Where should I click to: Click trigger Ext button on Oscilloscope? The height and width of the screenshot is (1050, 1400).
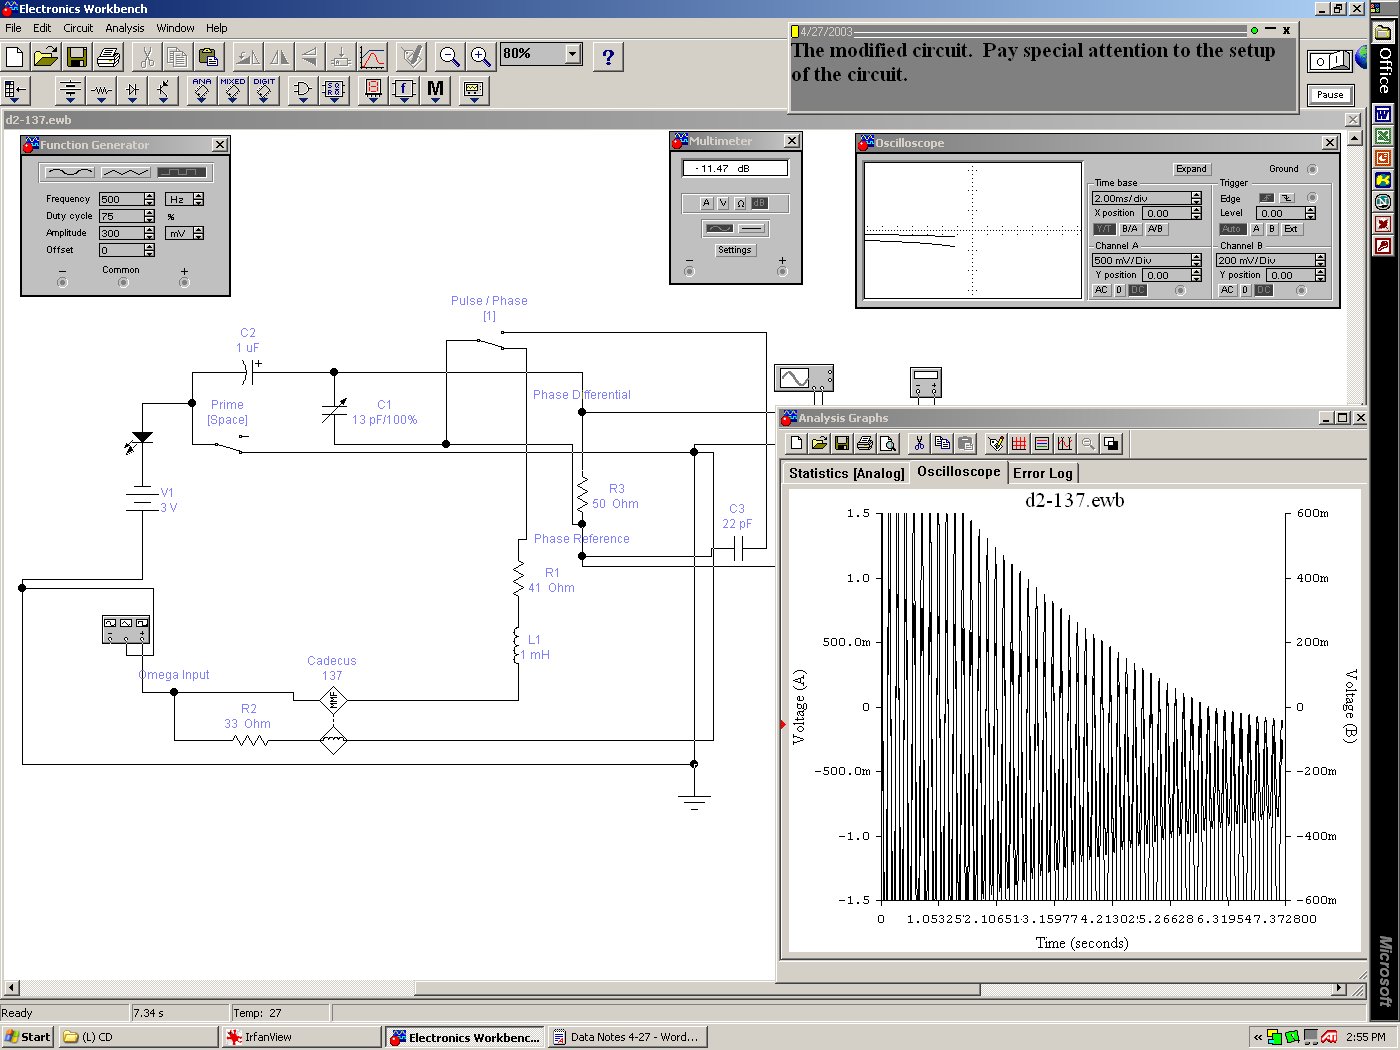point(1291,229)
